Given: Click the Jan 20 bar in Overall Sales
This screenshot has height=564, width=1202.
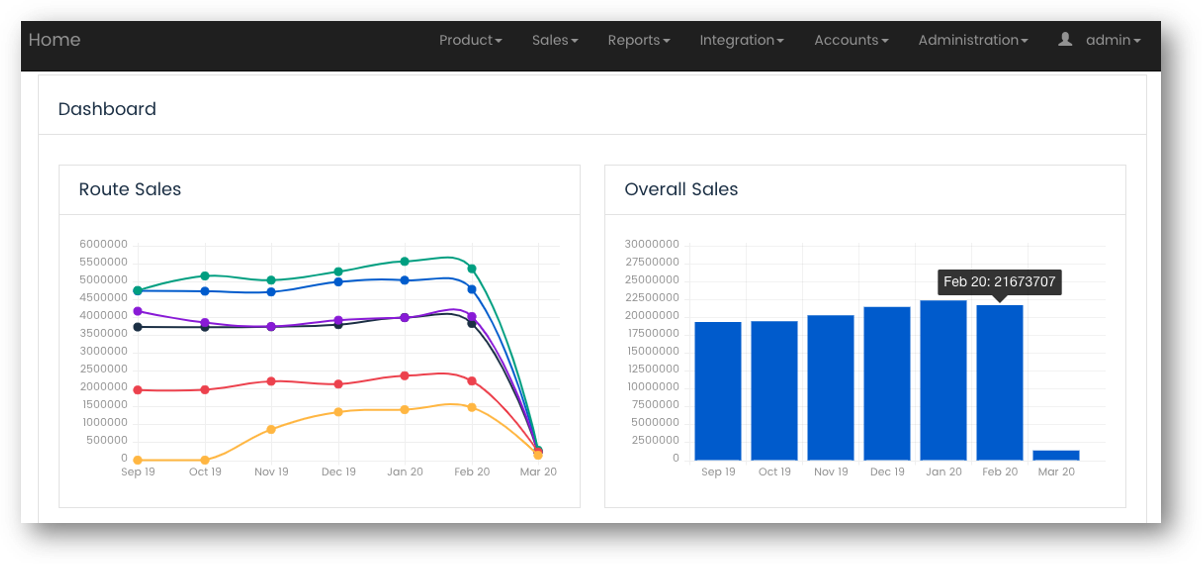Looking at the screenshot, I should [943, 380].
